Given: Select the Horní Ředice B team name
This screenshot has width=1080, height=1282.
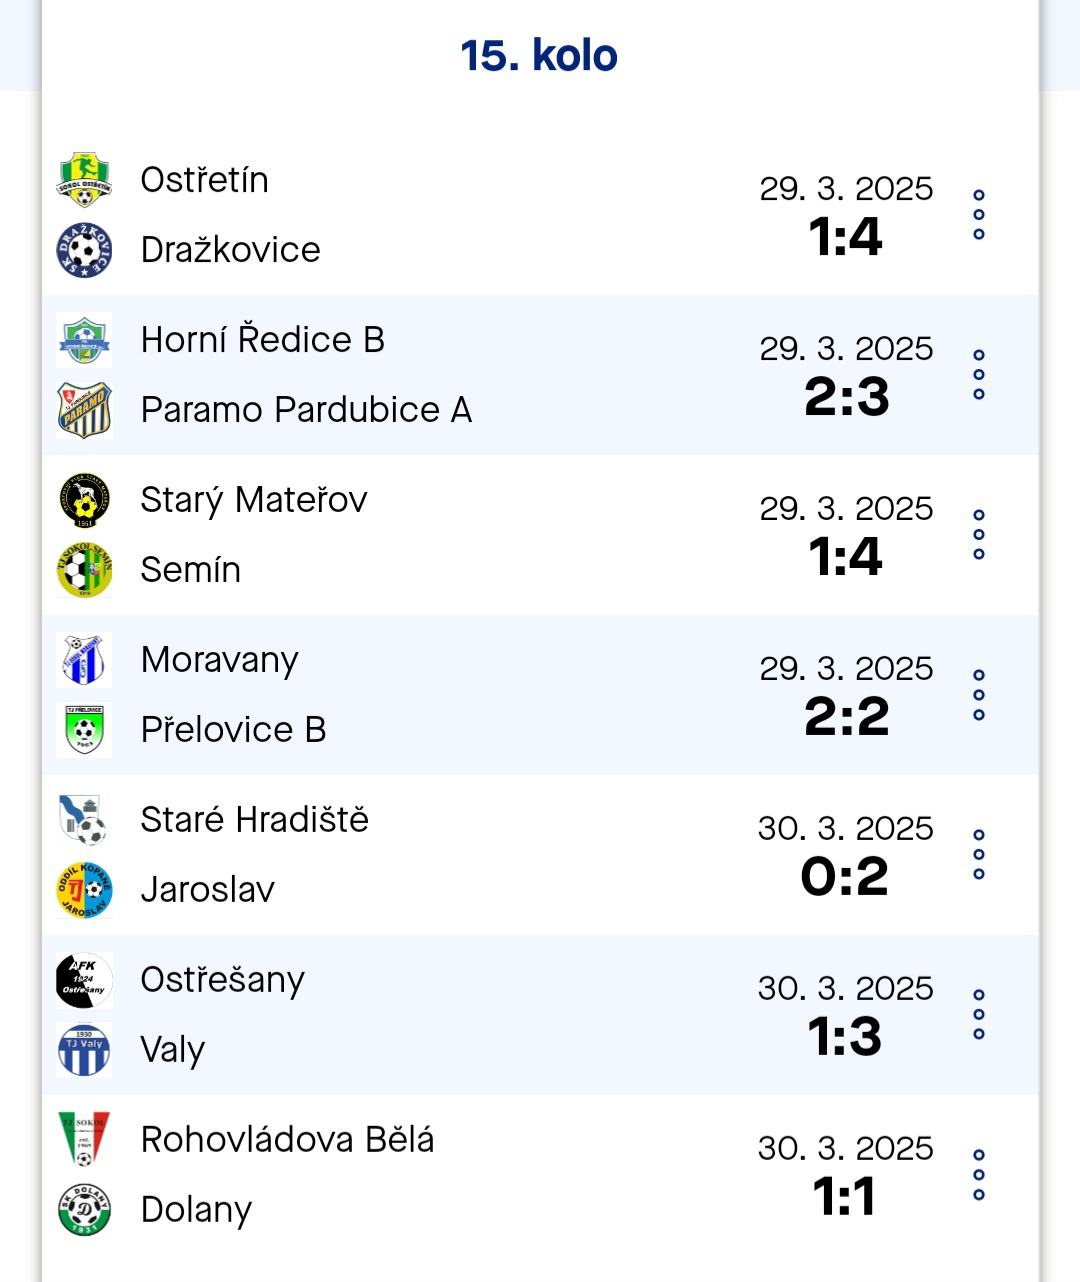Looking at the screenshot, I should 263,340.
